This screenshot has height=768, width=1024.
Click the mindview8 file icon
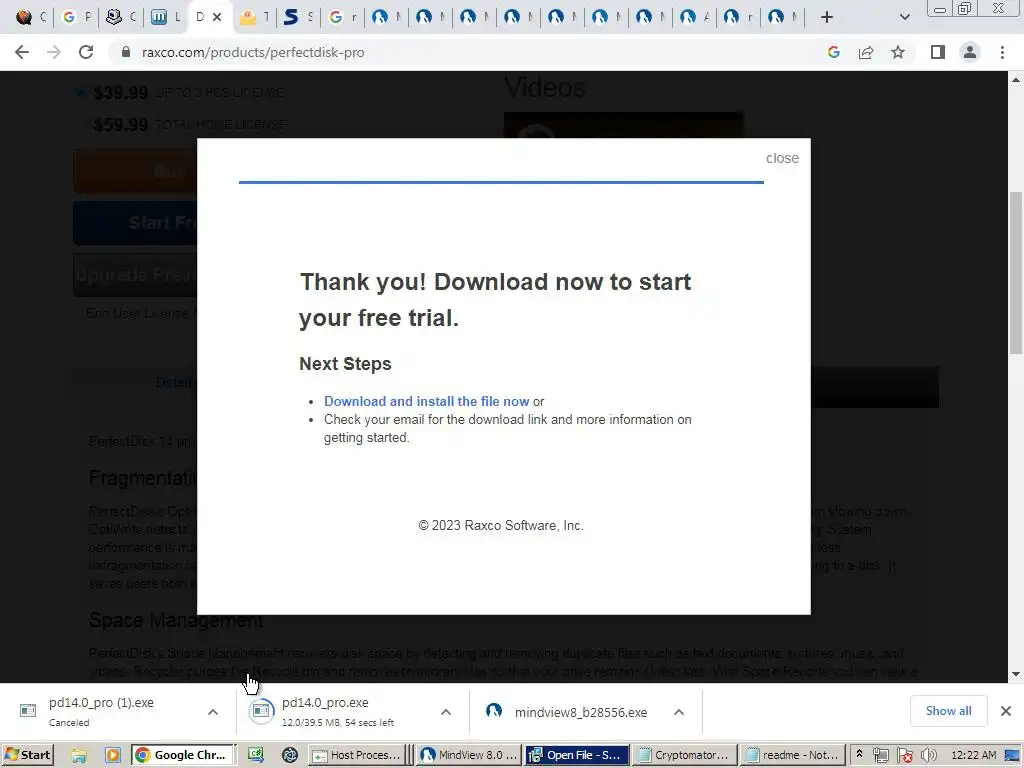[494, 711]
